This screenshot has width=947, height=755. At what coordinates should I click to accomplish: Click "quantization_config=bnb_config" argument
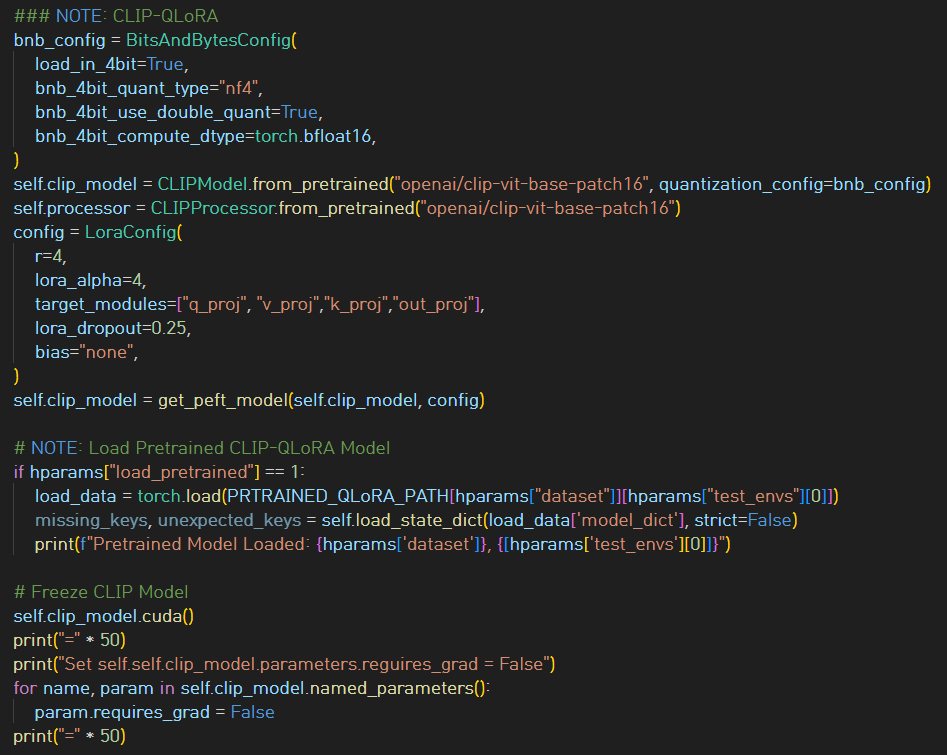coord(792,184)
